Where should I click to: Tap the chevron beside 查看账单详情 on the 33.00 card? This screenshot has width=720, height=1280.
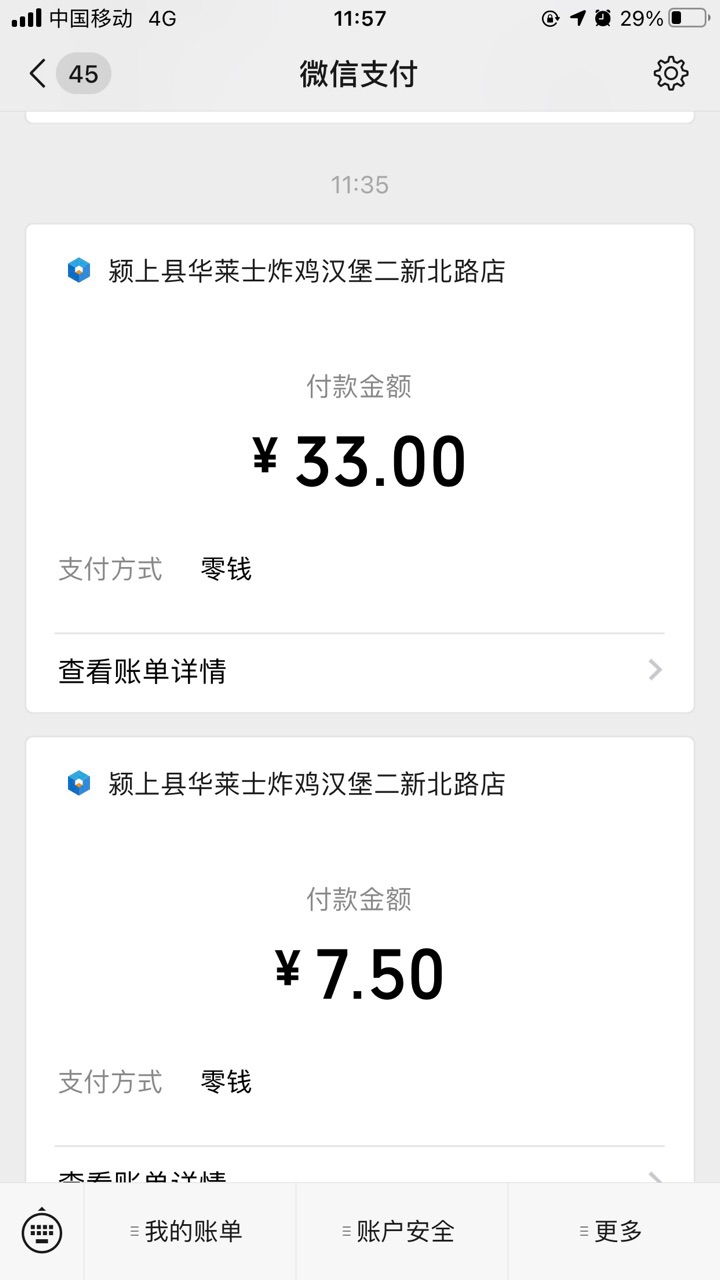click(655, 670)
